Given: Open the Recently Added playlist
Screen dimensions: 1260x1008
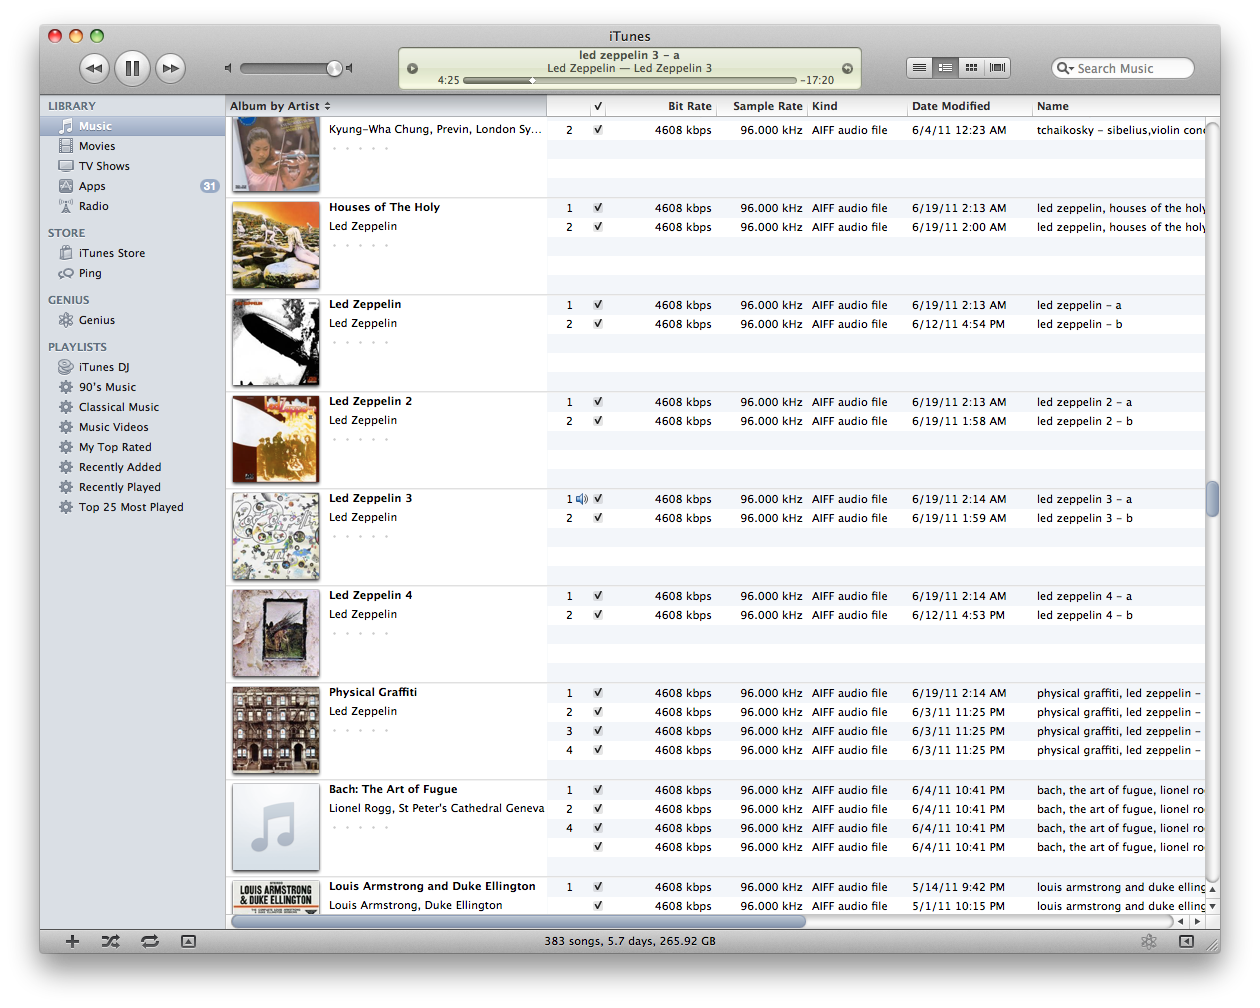Looking at the screenshot, I should [132, 467].
